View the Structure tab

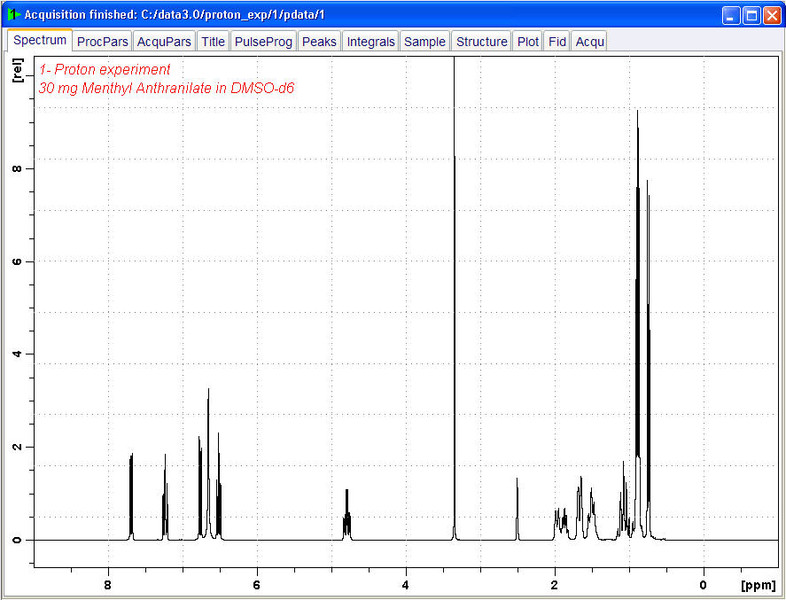pos(481,42)
